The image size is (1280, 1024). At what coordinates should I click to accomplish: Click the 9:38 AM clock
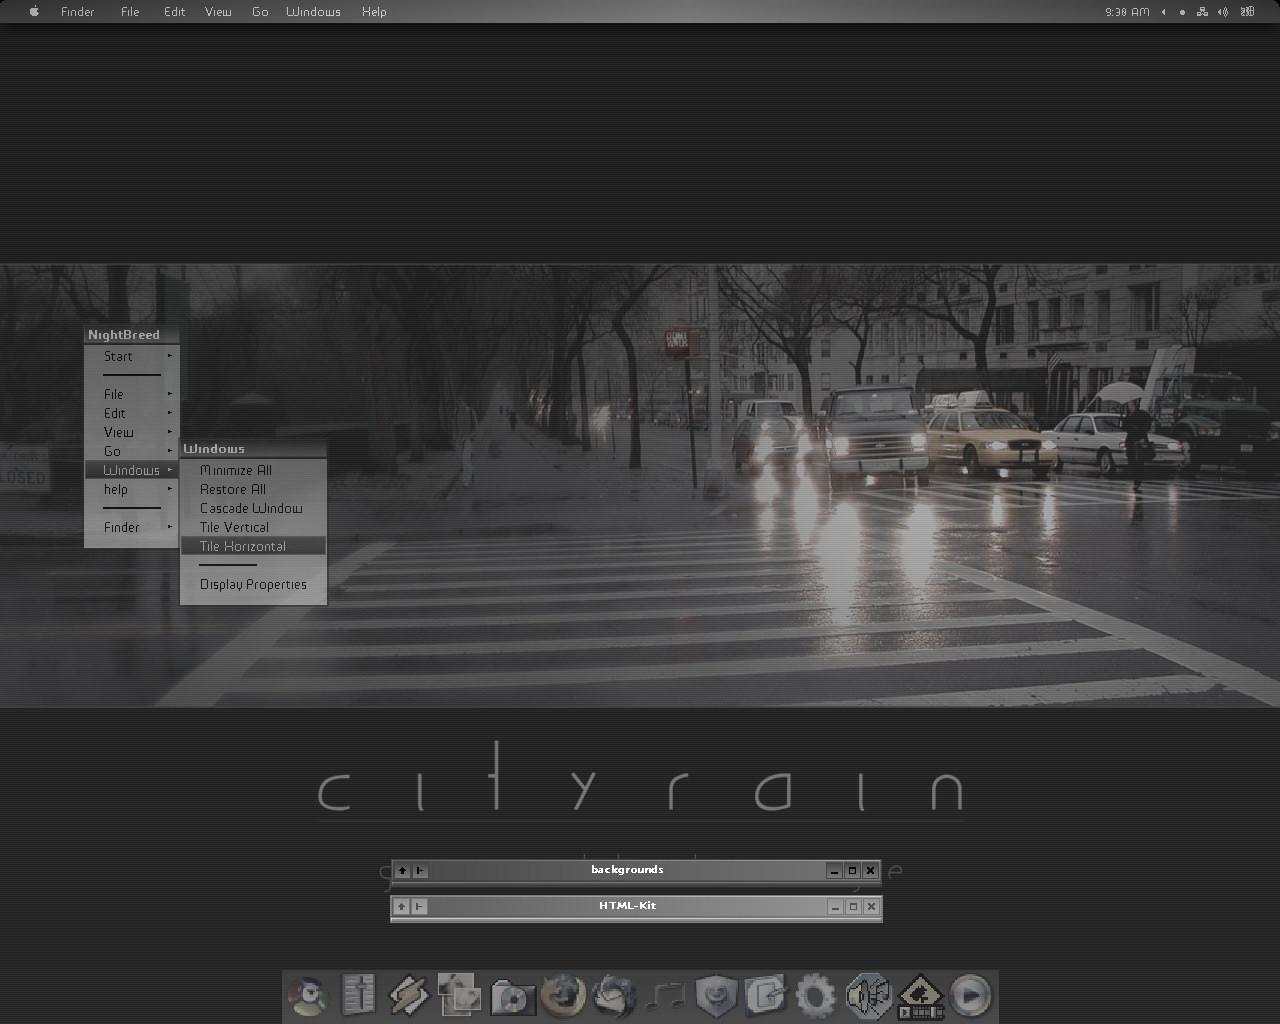(x=1127, y=12)
